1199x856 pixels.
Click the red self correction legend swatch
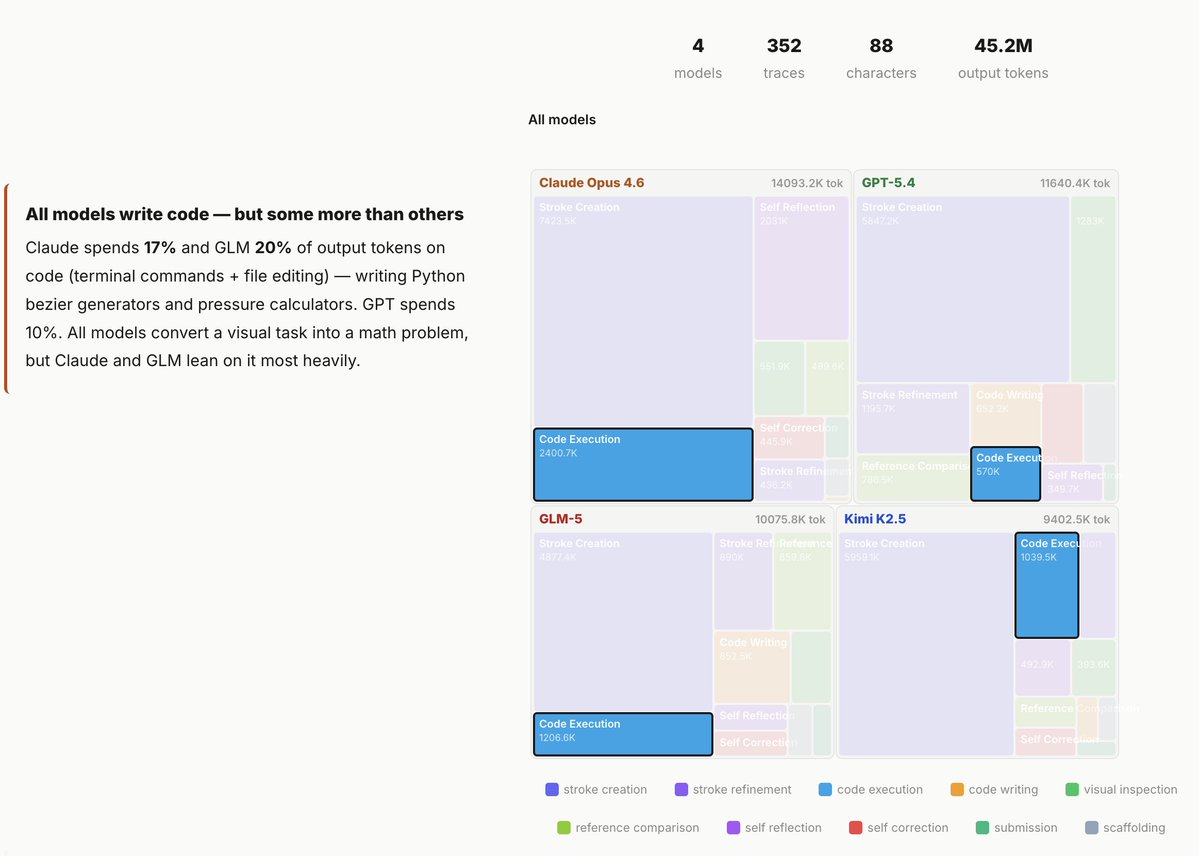[855, 828]
